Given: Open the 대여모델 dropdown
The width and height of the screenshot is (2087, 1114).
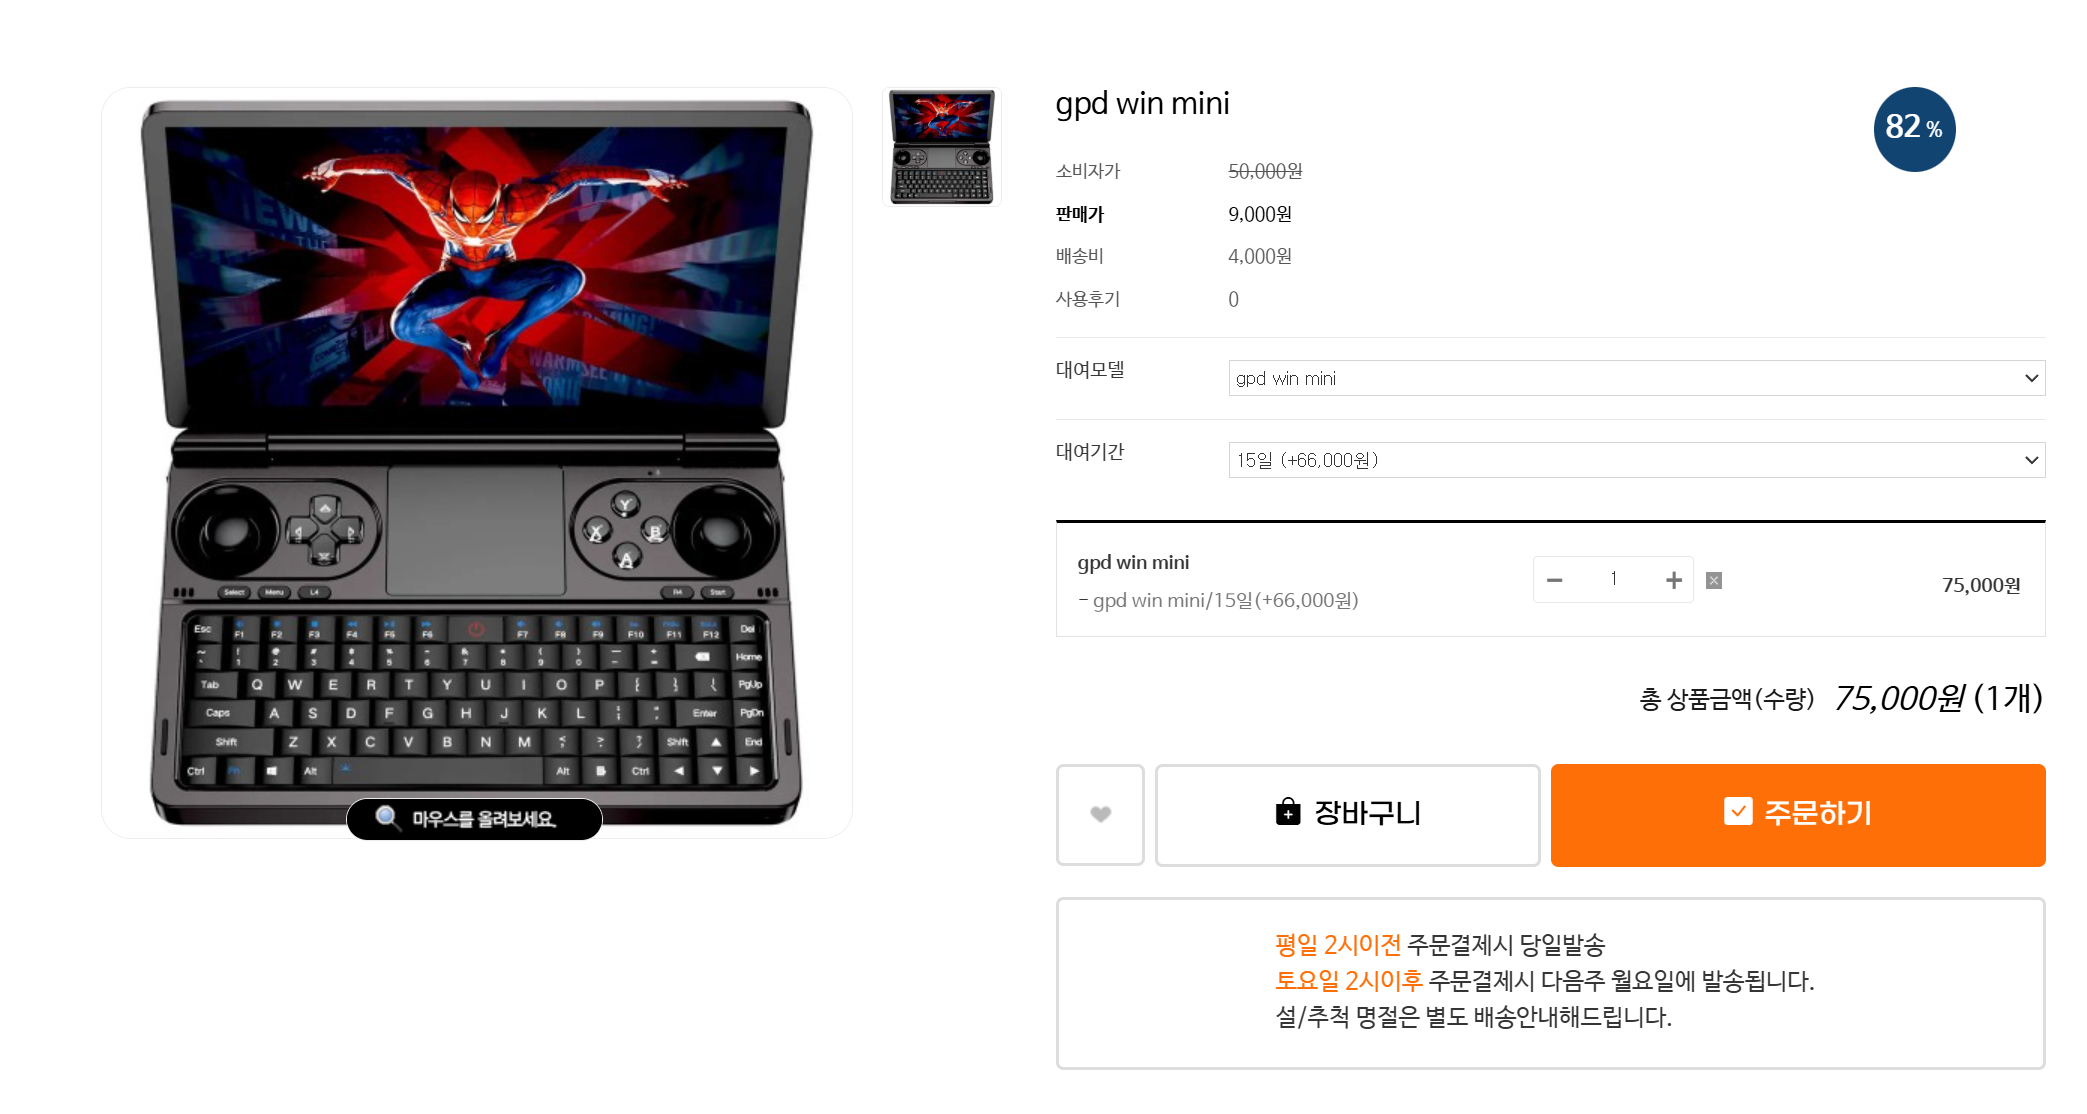Looking at the screenshot, I should (1636, 378).
